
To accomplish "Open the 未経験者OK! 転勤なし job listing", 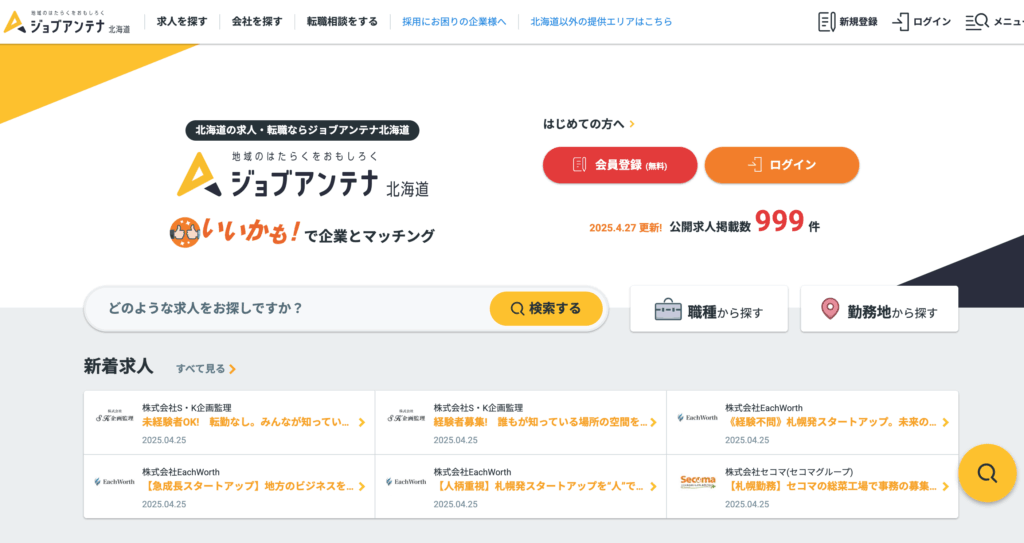I will (229, 423).
